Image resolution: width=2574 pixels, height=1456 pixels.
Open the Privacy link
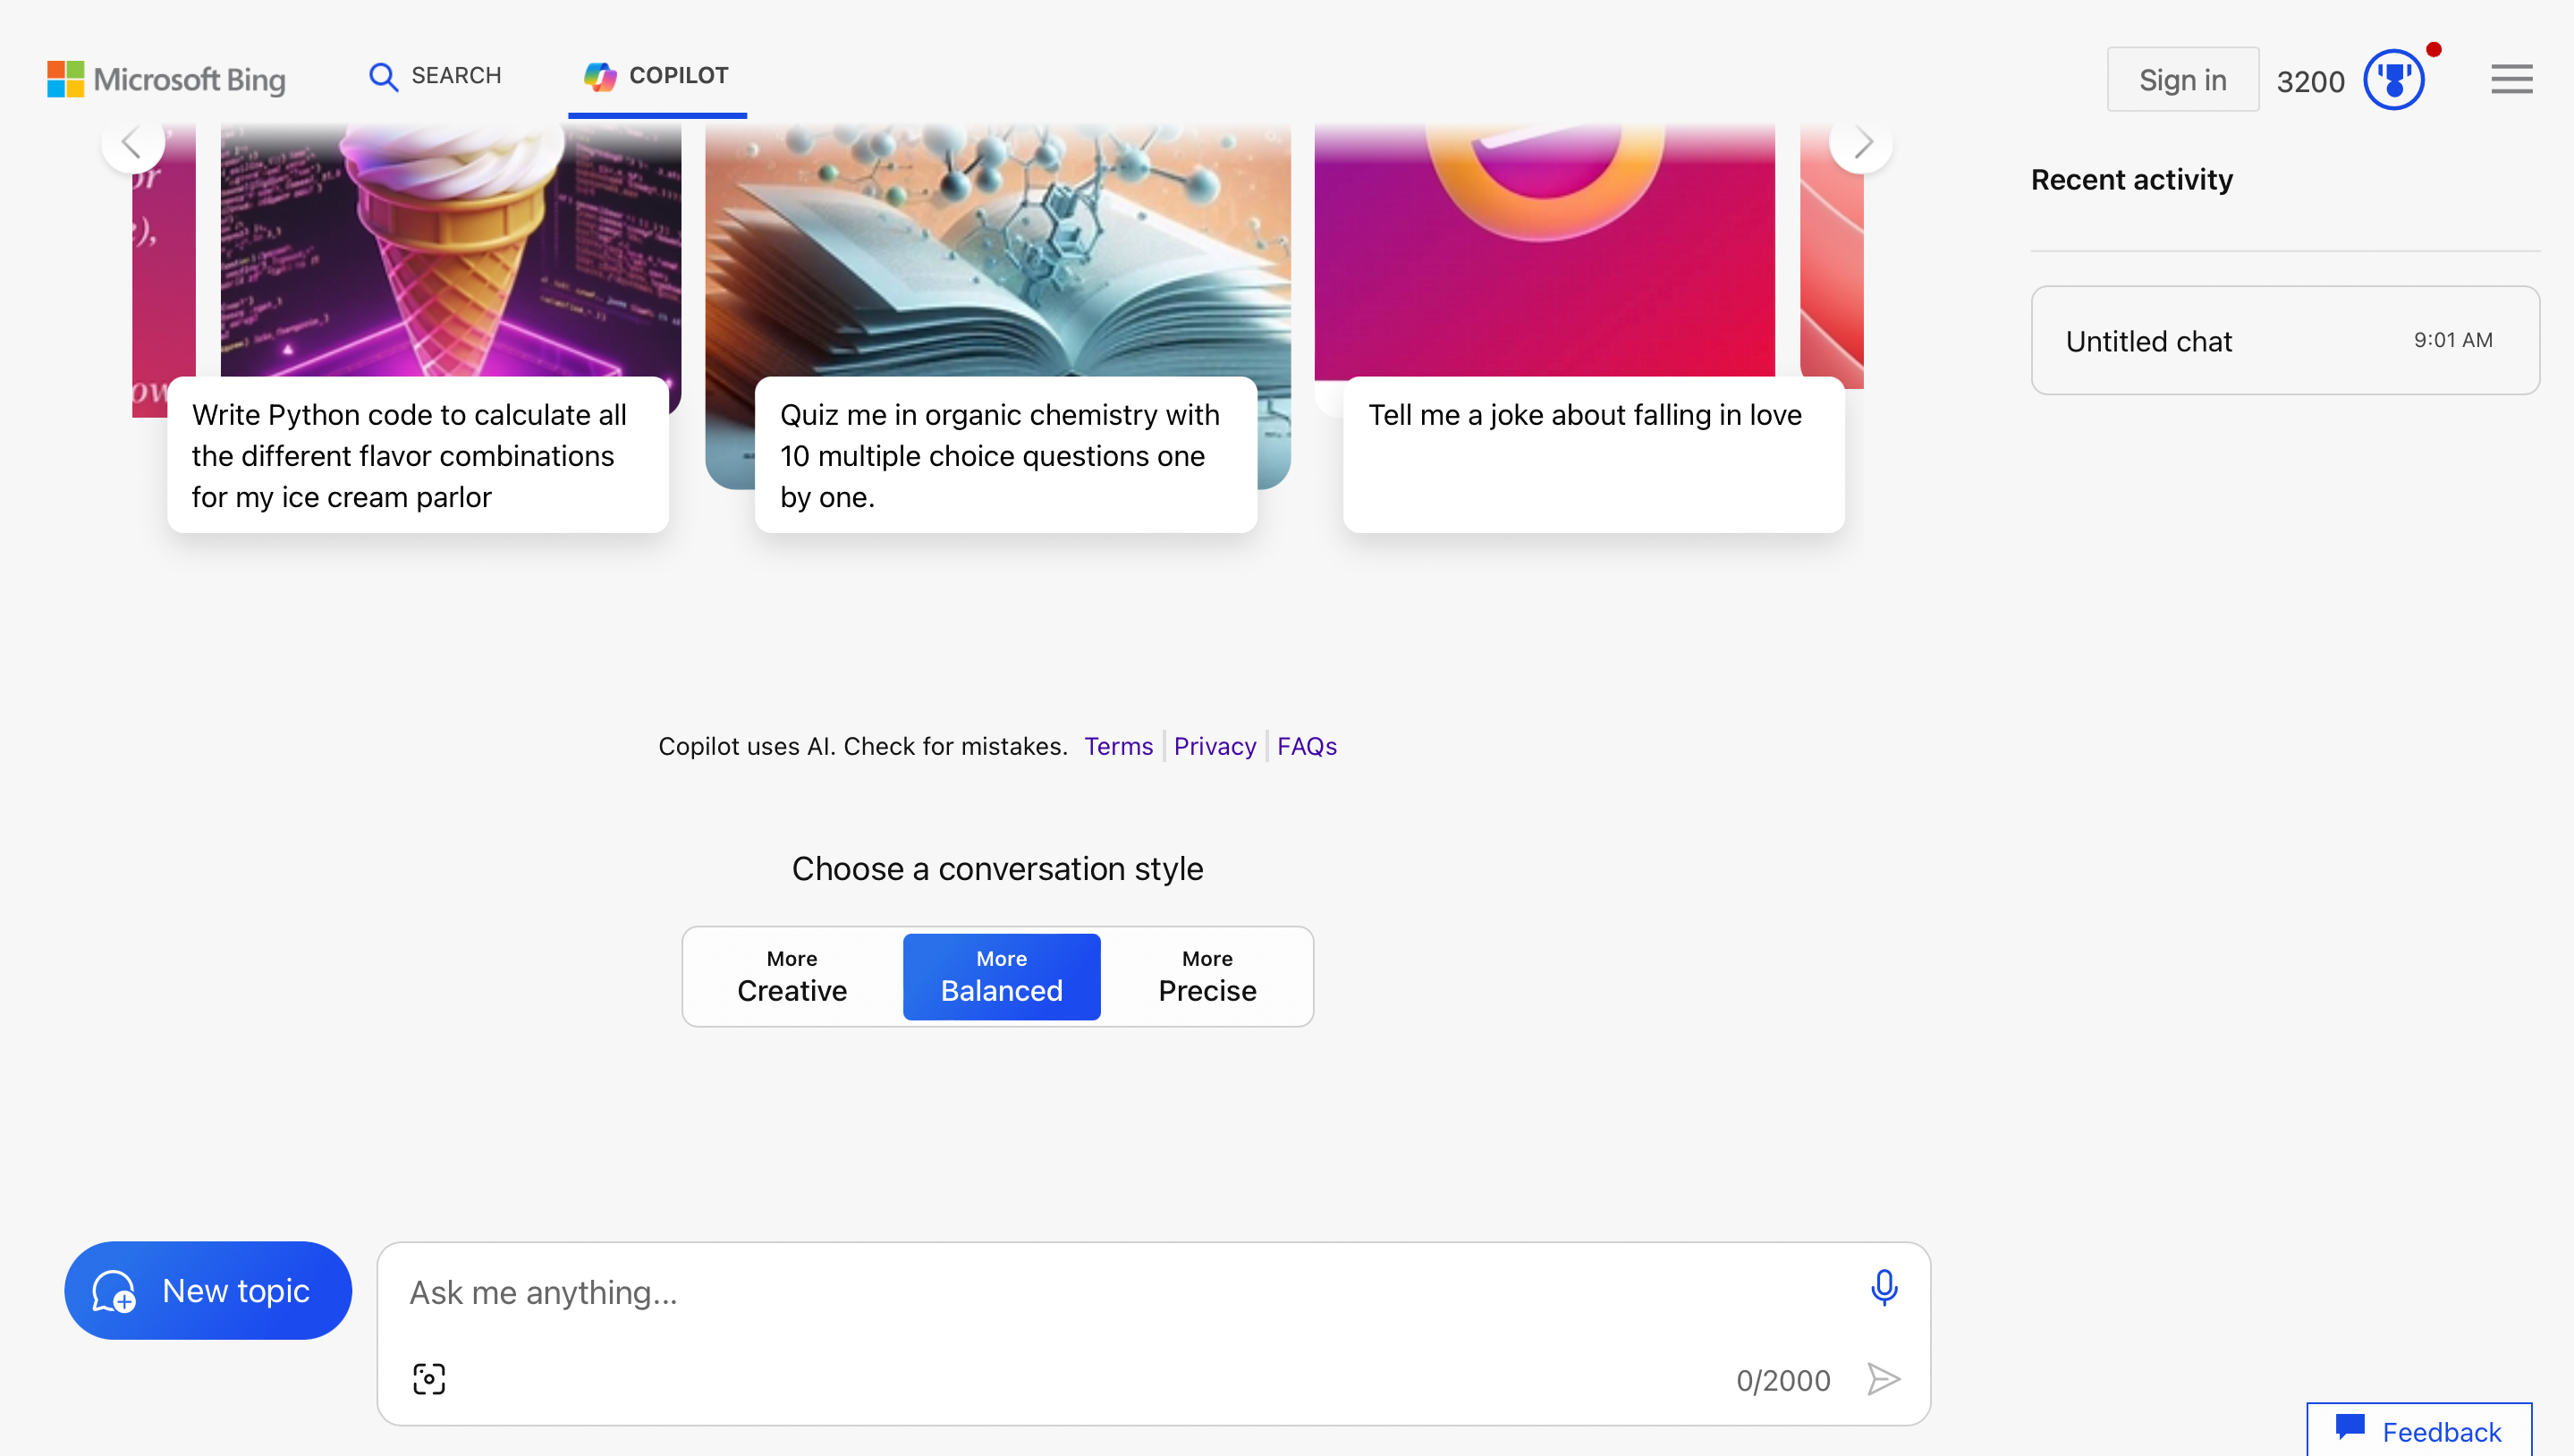1214,746
